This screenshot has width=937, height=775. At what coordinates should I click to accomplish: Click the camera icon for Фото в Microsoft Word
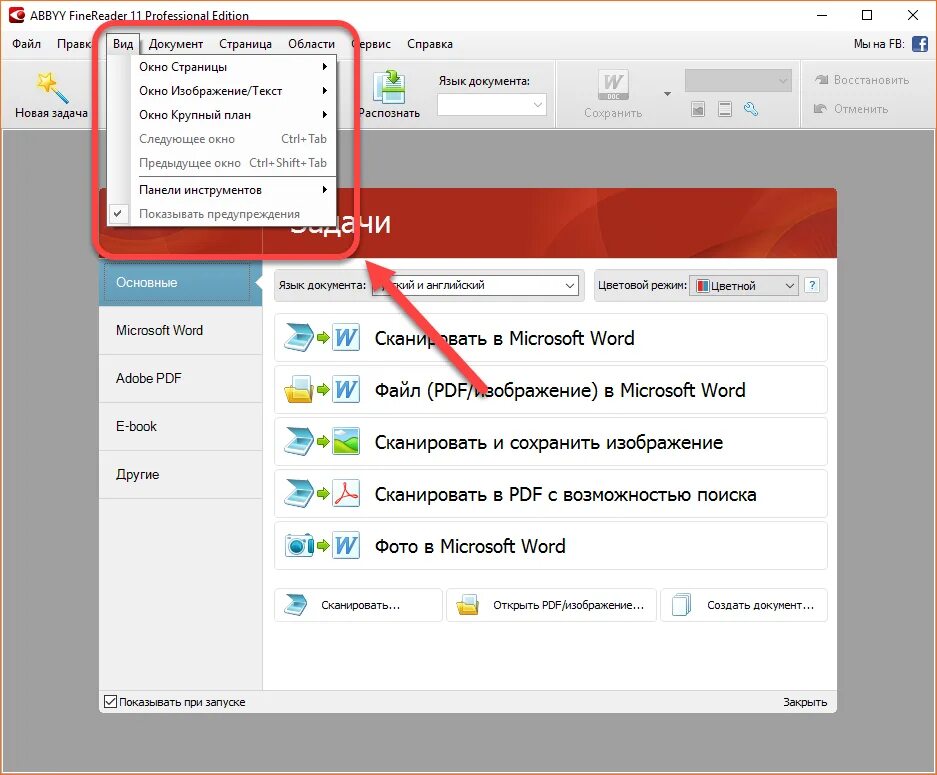coord(299,546)
